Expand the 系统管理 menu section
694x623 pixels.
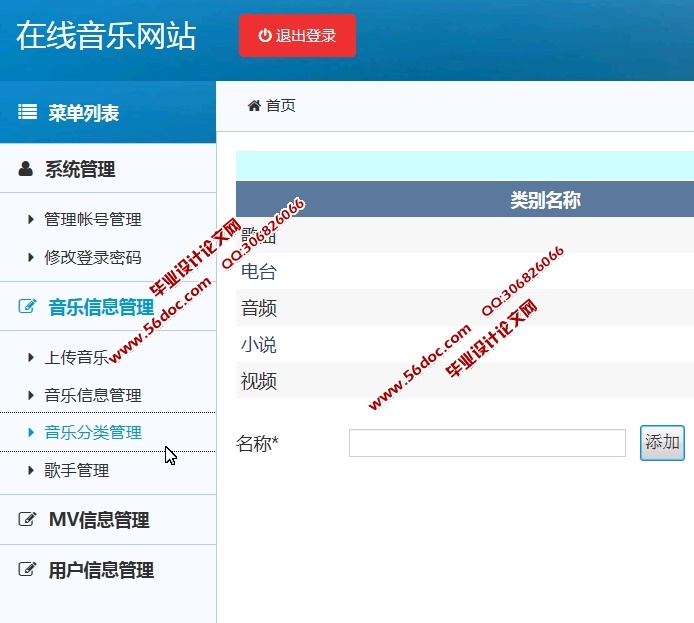point(80,169)
